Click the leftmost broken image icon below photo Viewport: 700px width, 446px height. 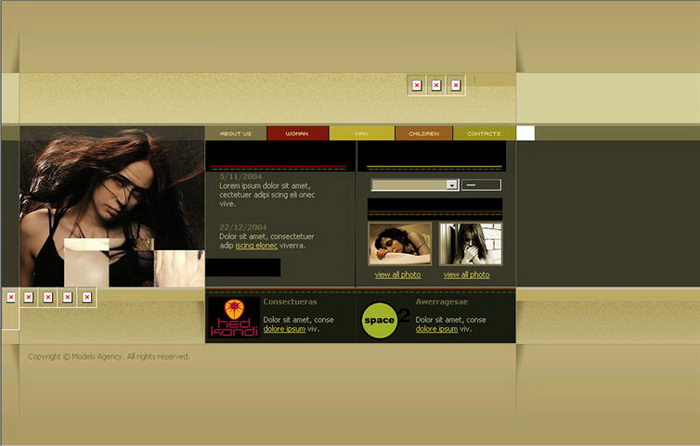coord(11,297)
